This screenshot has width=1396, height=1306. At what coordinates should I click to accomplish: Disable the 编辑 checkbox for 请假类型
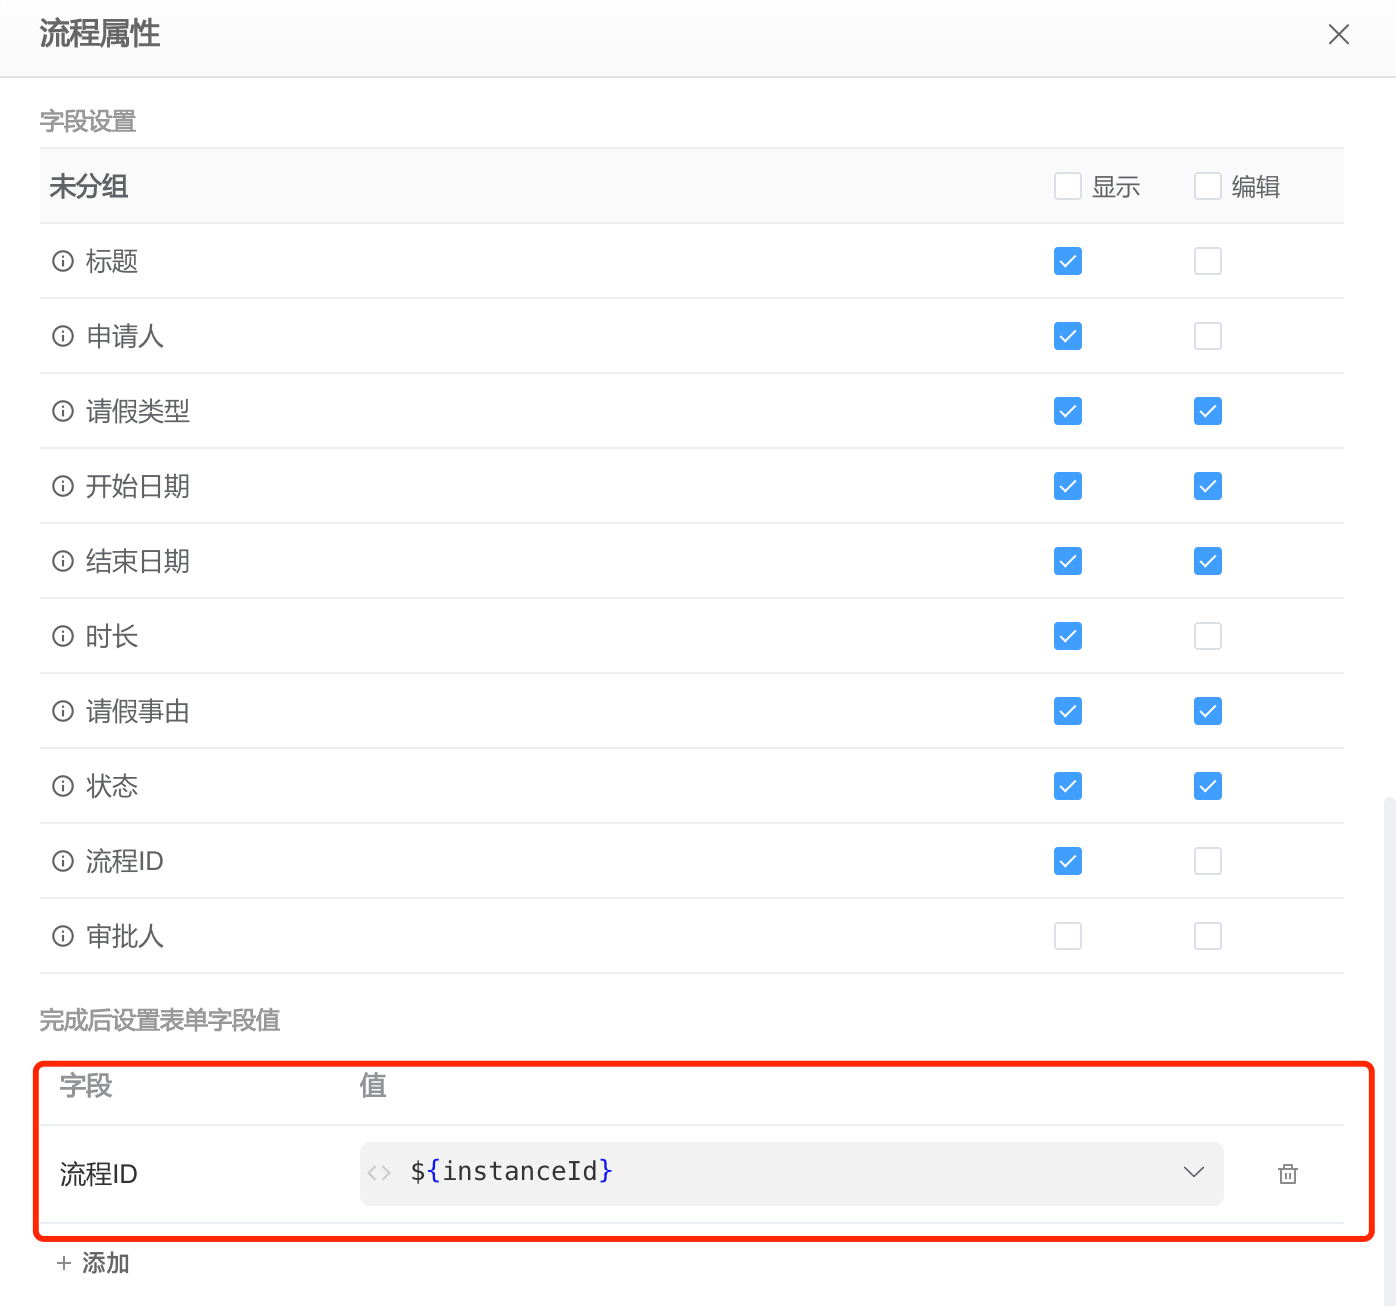tap(1207, 411)
